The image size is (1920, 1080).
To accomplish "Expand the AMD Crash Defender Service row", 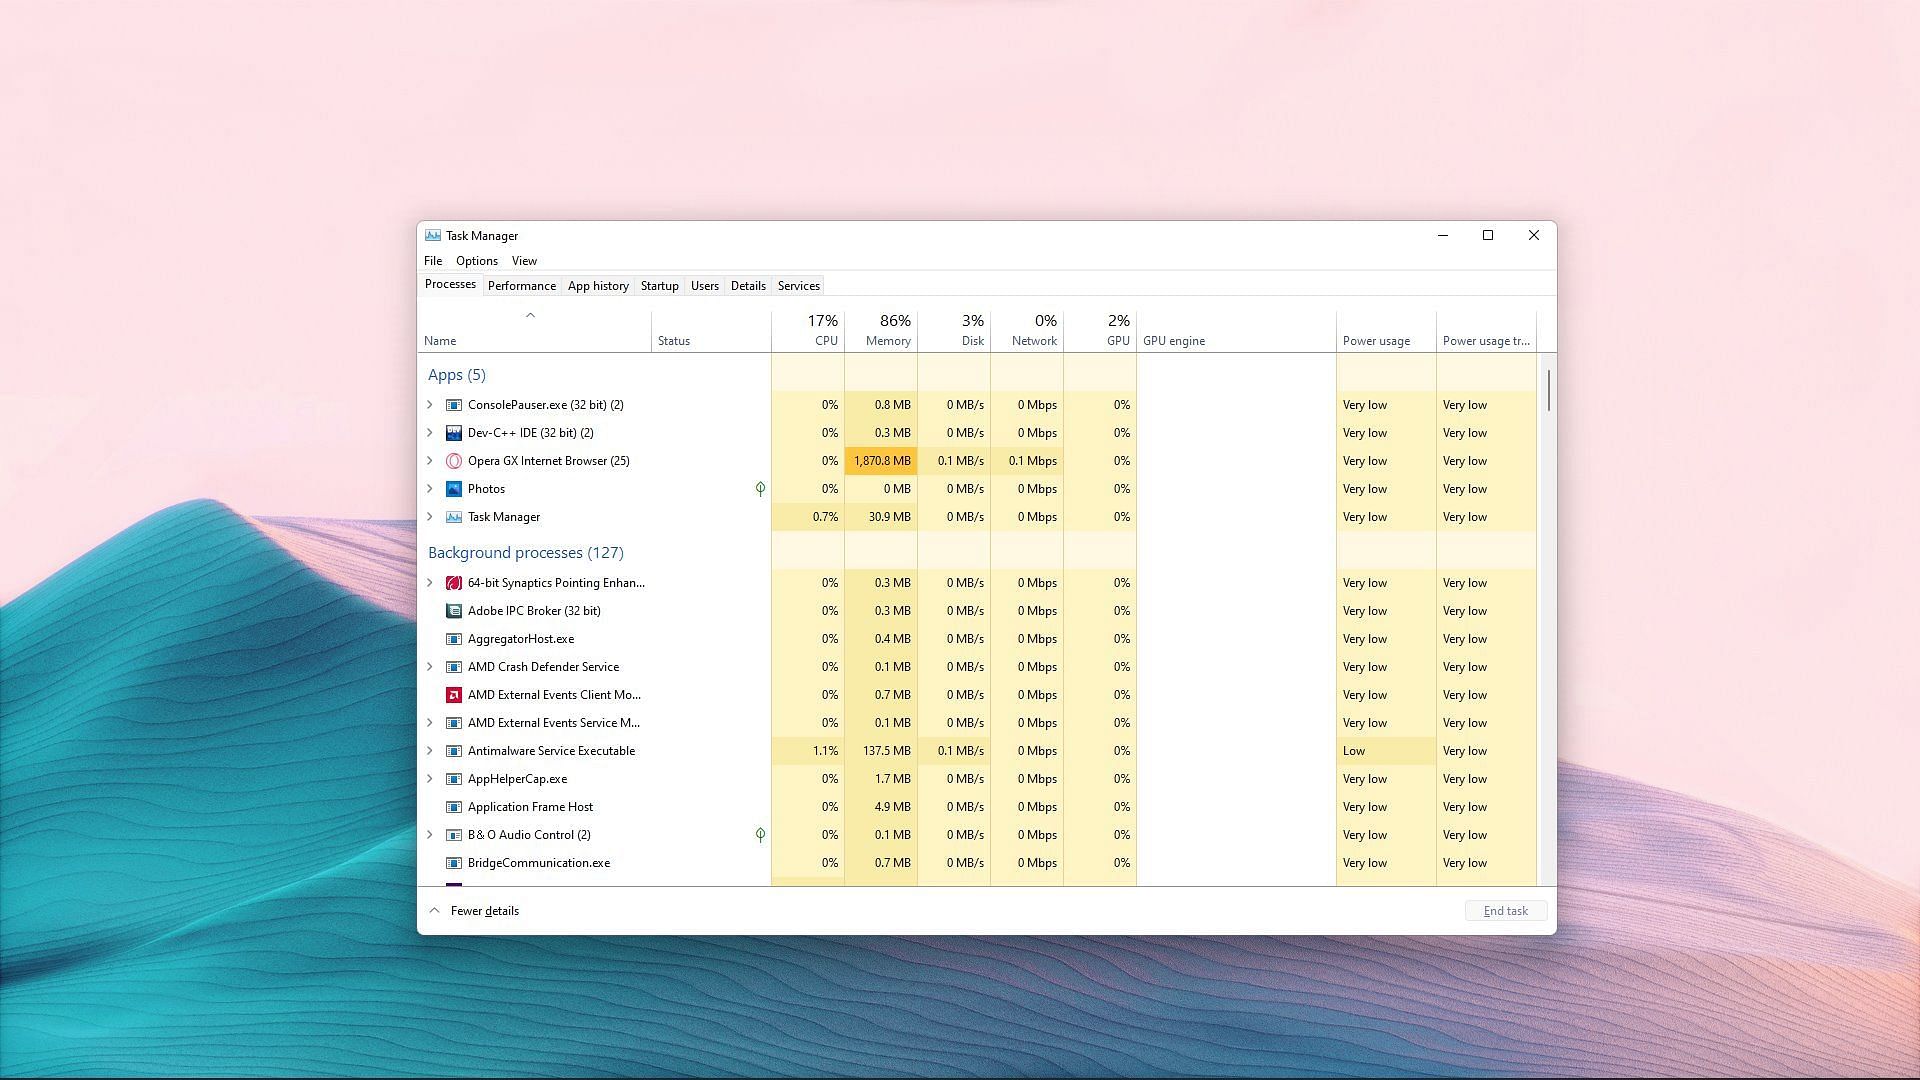I will click(x=431, y=666).
